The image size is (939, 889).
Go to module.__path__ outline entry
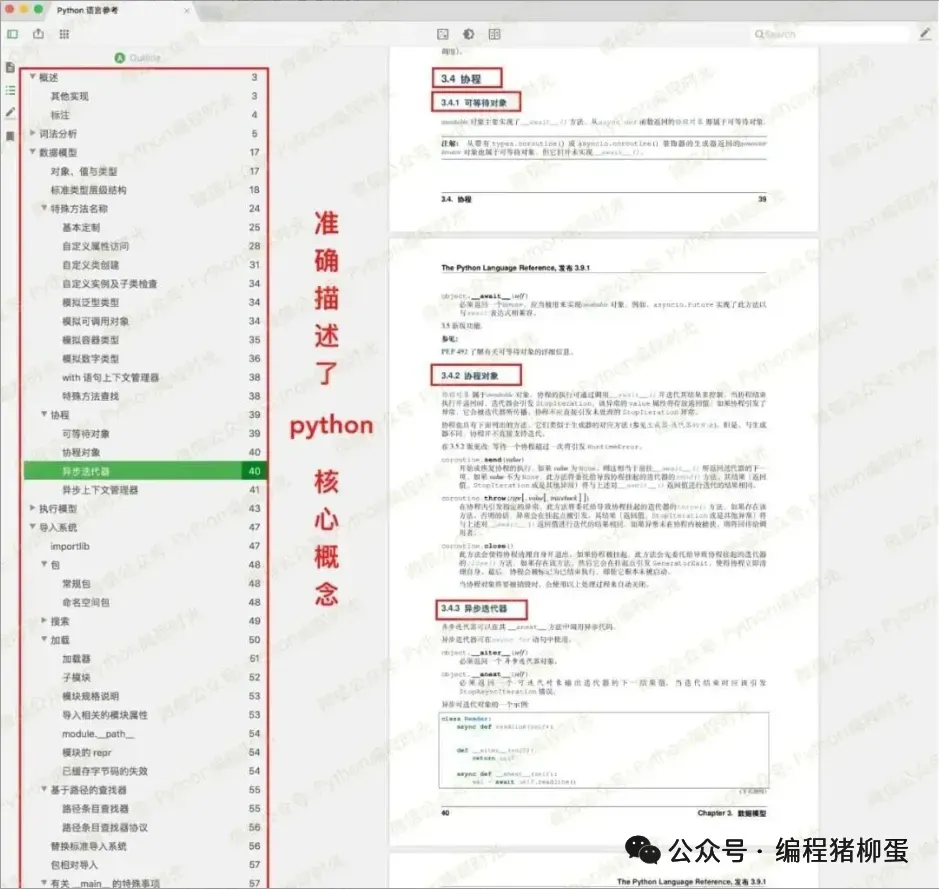point(98,733)
